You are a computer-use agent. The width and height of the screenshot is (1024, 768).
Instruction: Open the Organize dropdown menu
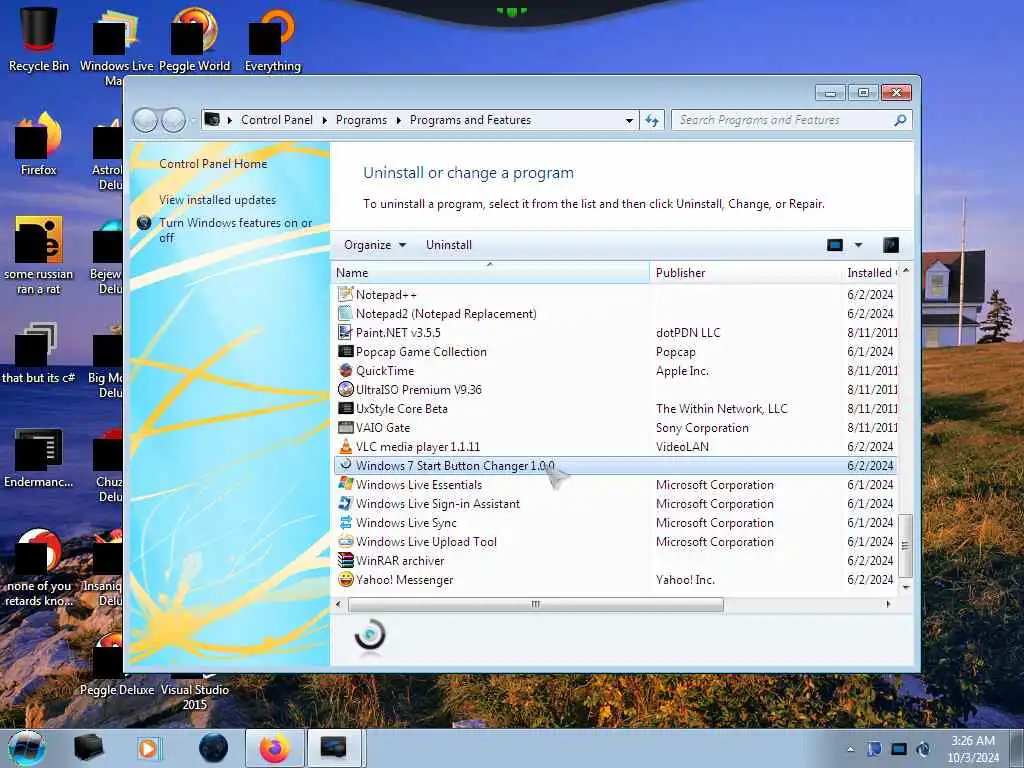pos(375,245)
